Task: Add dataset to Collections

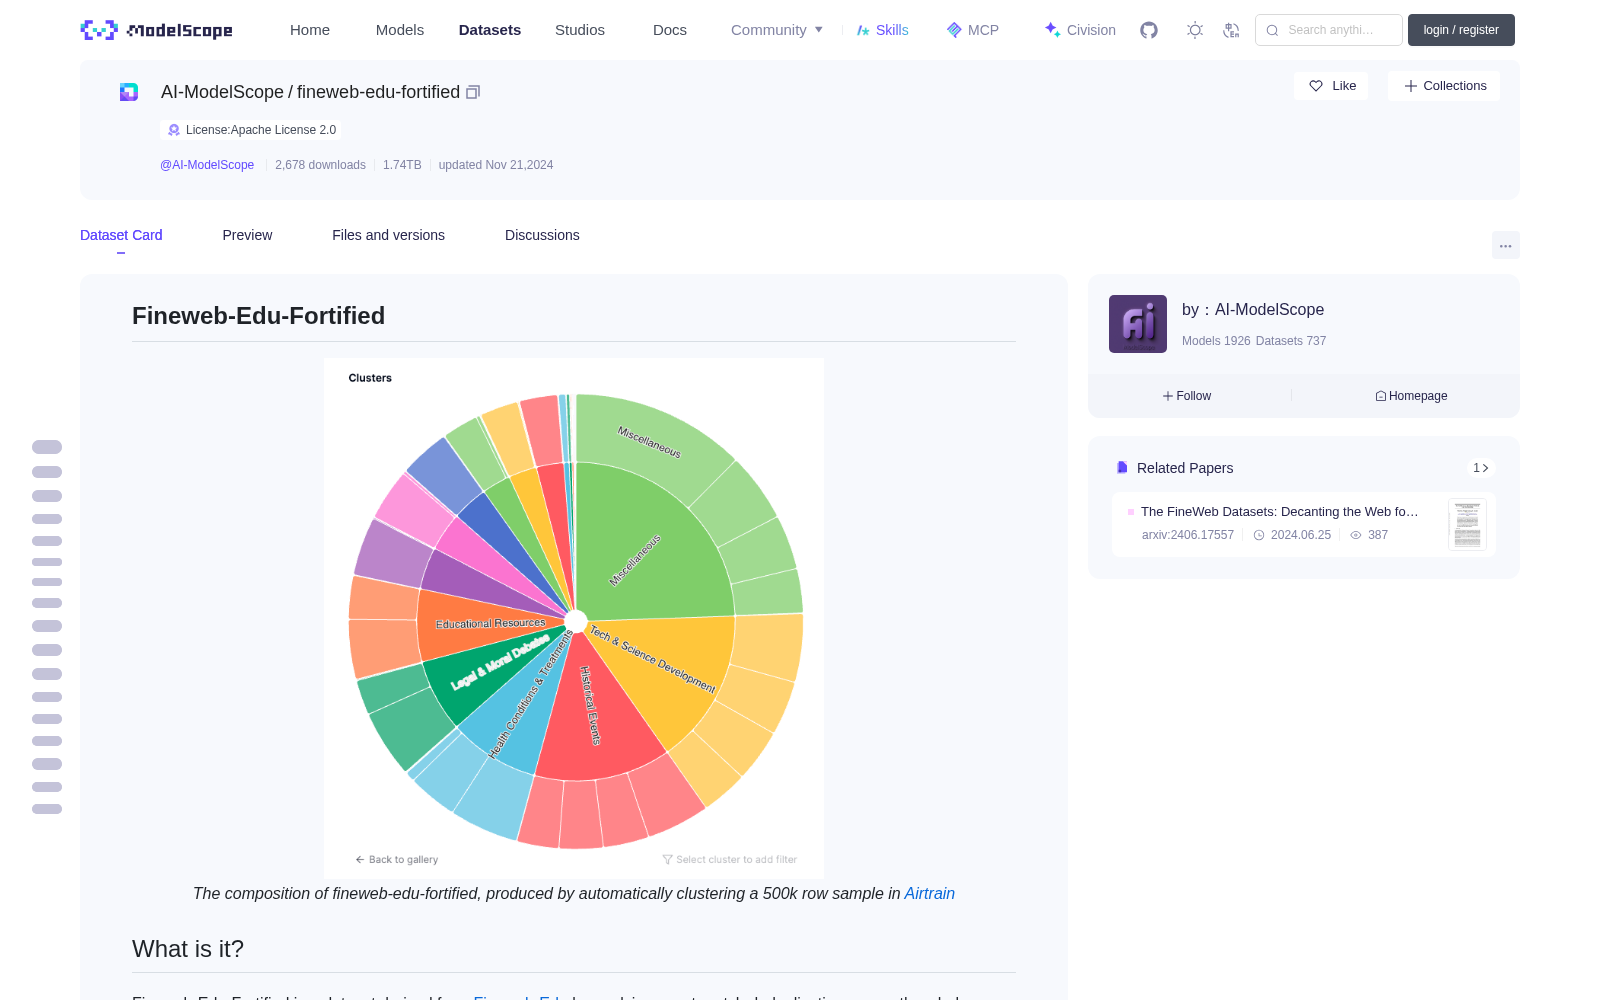Action: coord(1444,86)
